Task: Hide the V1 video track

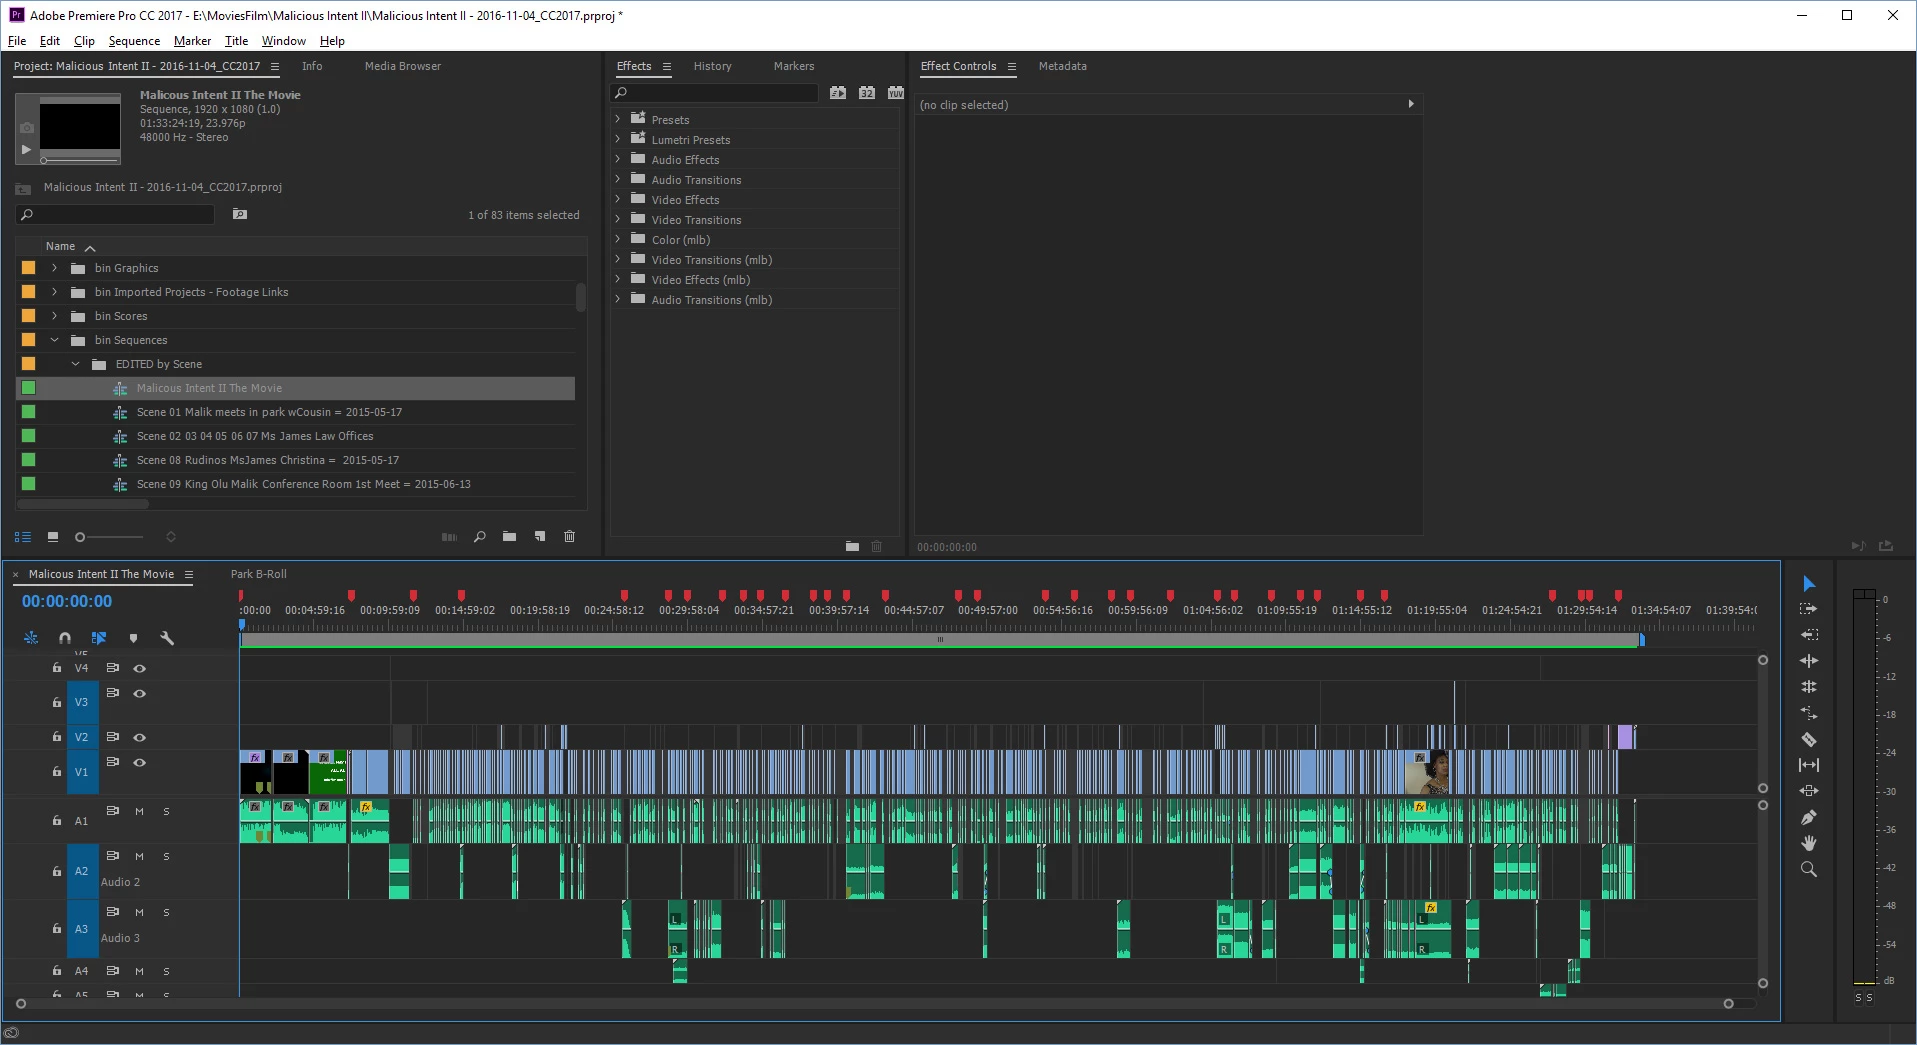Action: (x=140, y=762)
